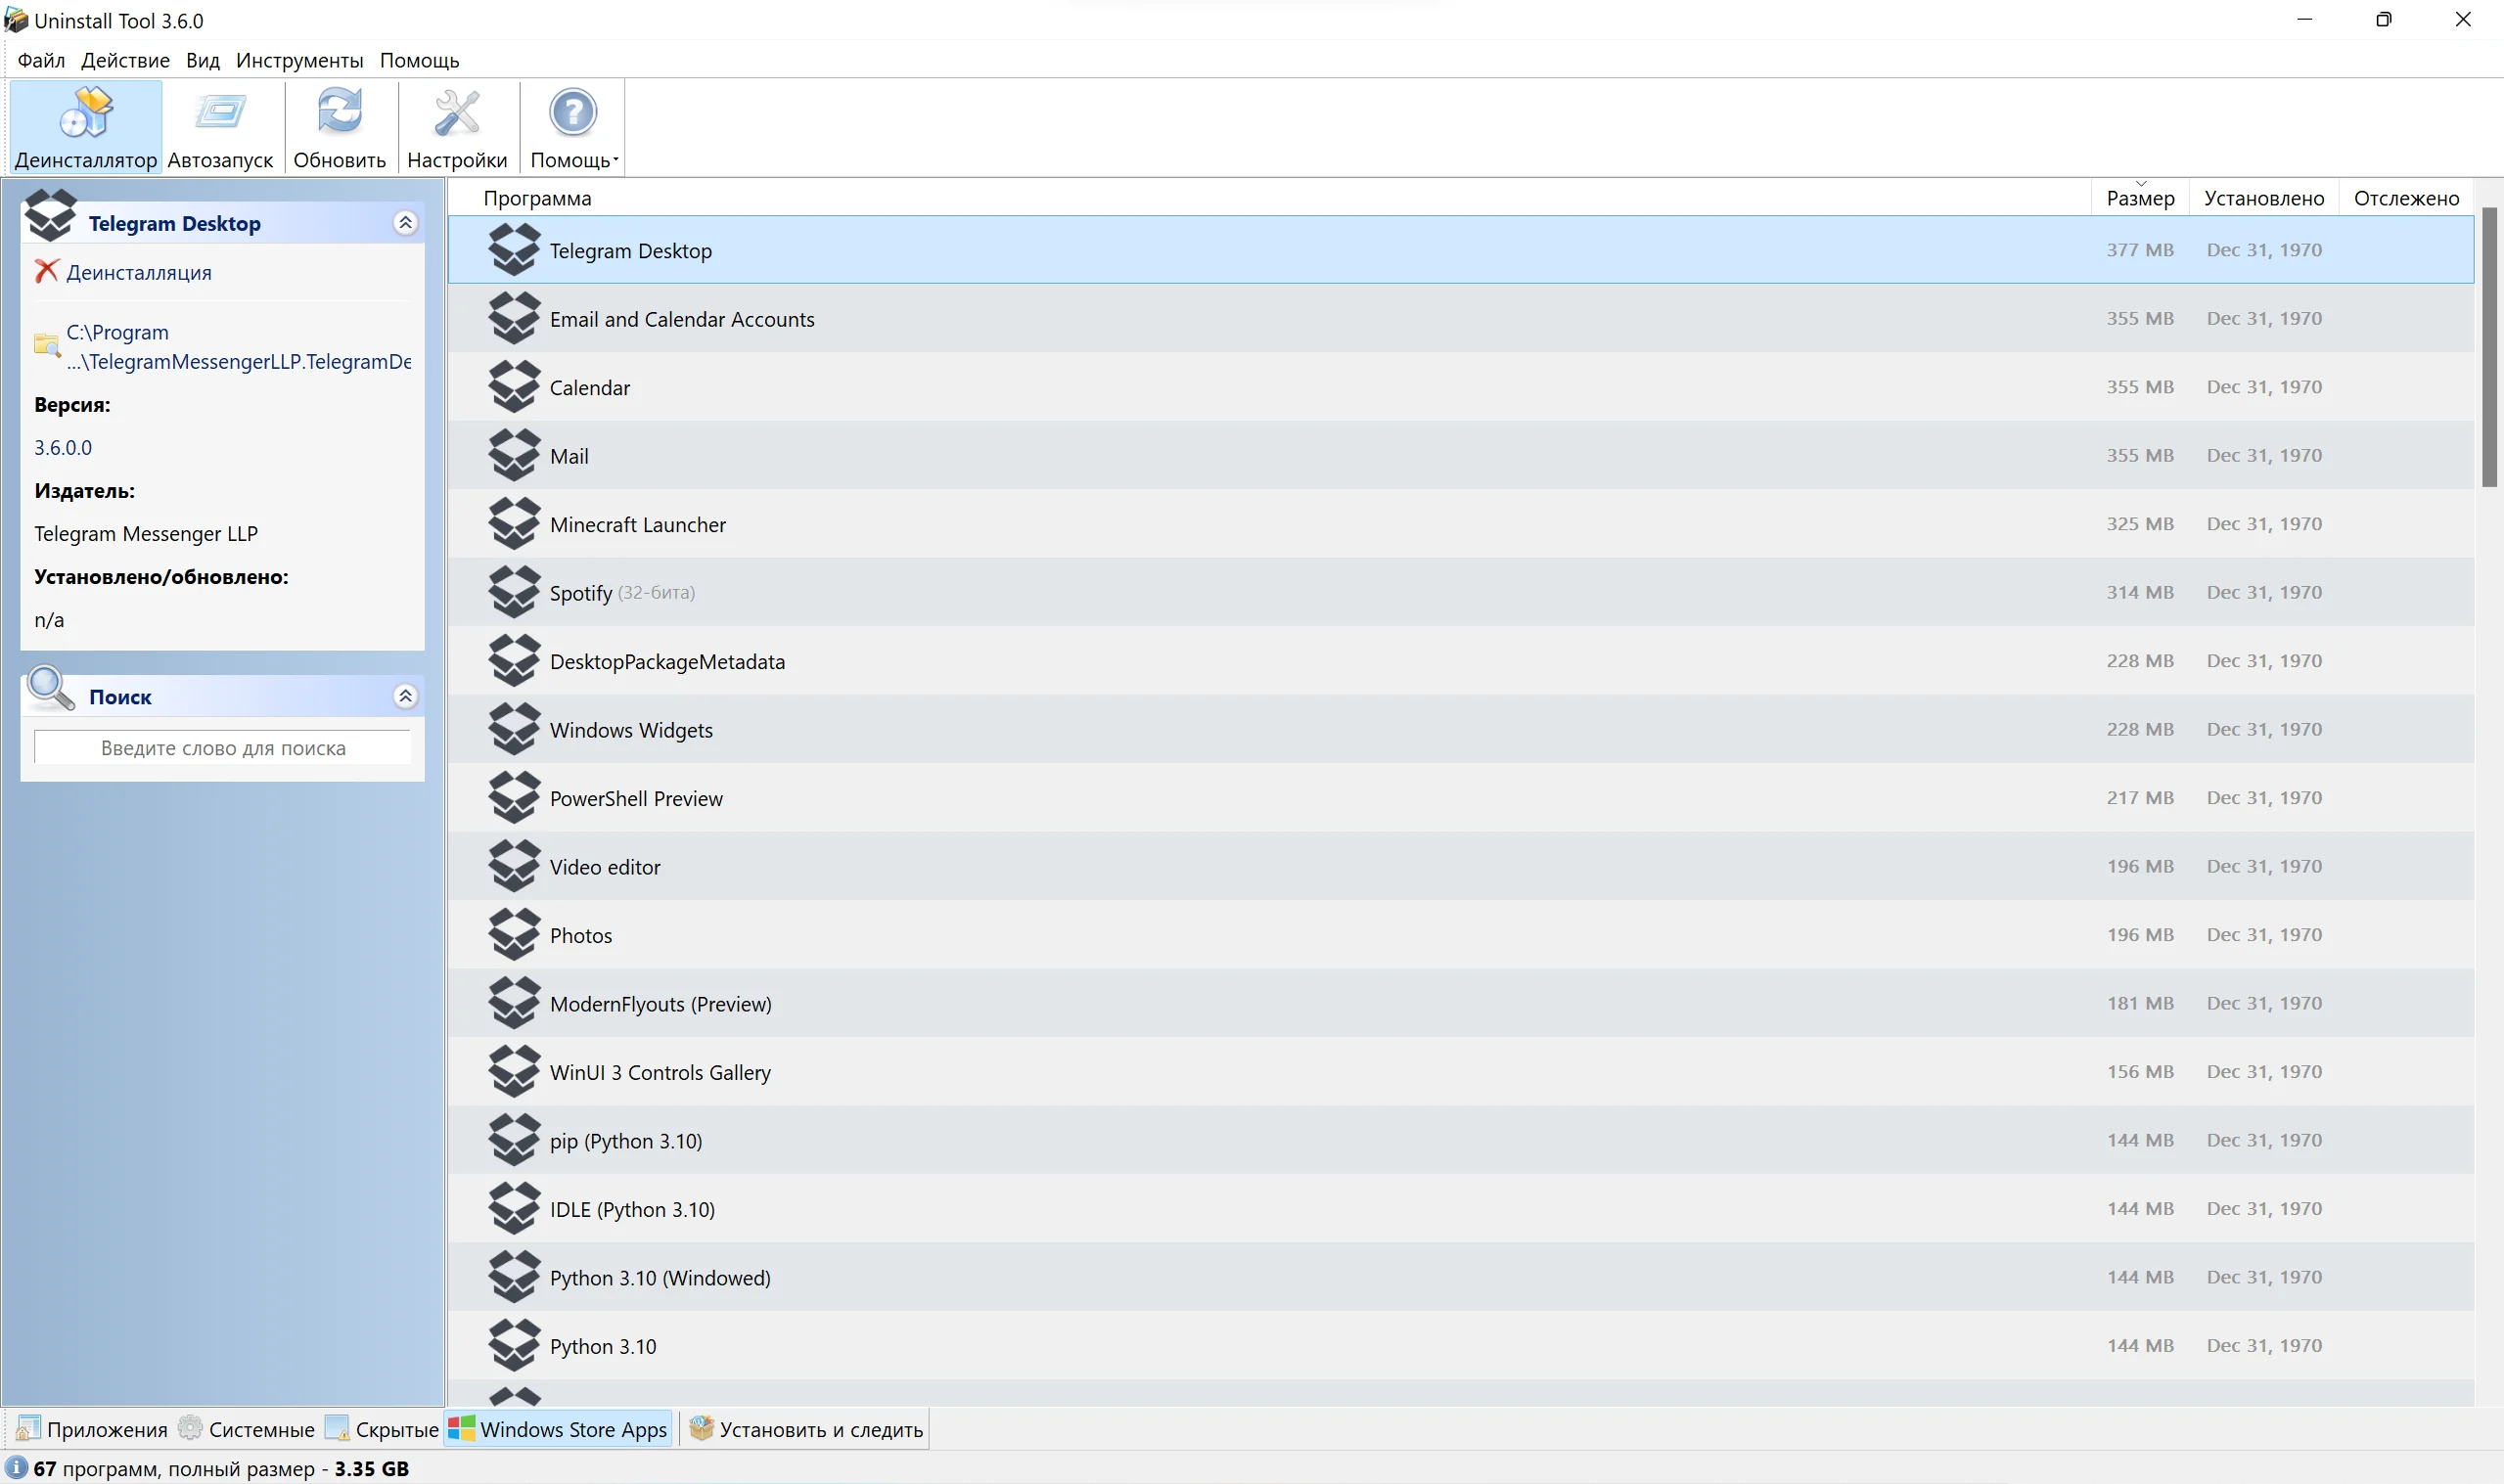Click the 'WinUI 3 Controls Gallery' name

click(x=660, y=1072)
